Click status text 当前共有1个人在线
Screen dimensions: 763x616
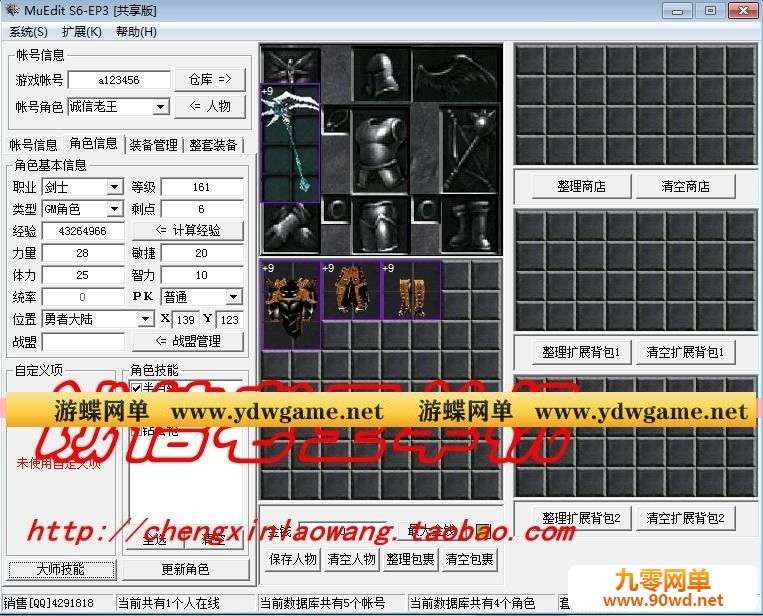pyautogui.click(x=169, y=603)
